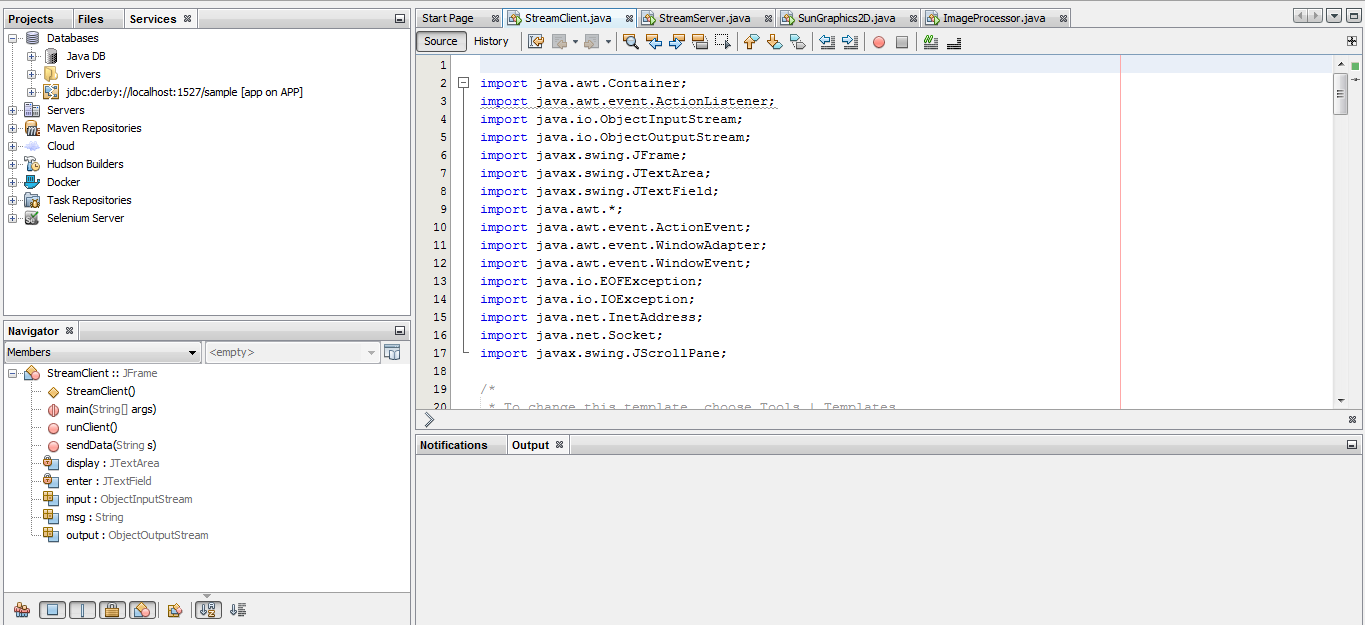
Task: Click the Source view button
Action: (x=441, y=41)
